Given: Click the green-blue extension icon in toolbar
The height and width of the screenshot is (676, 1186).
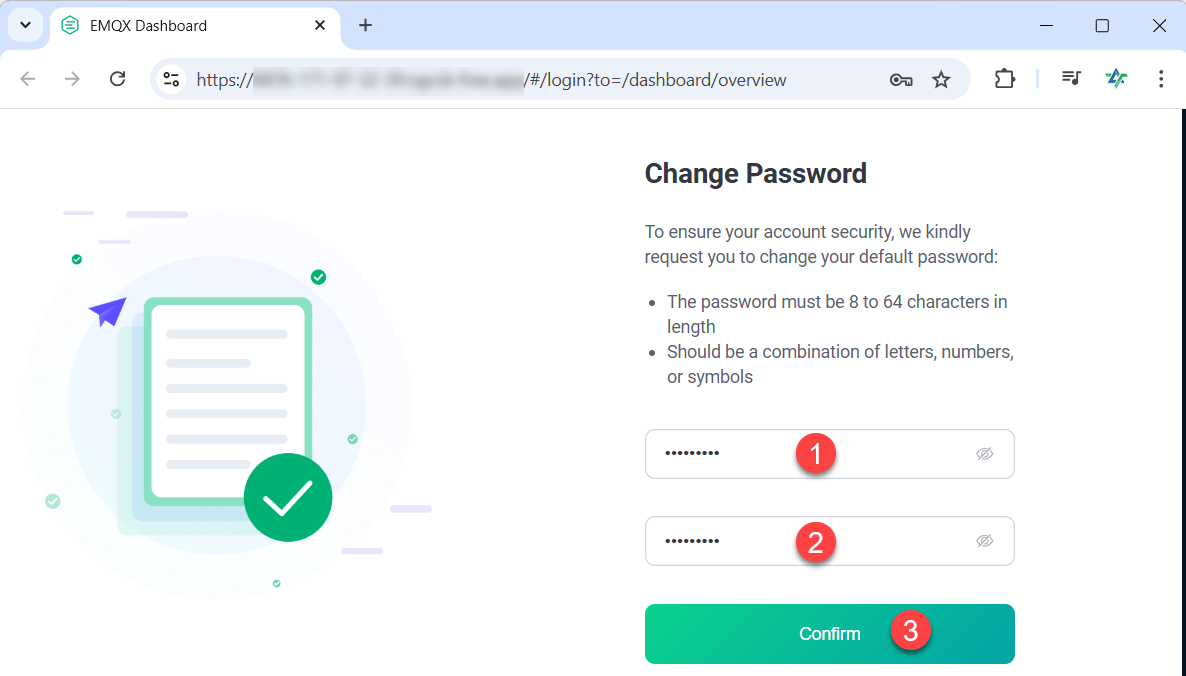Looking at the screenshot, I should click(1116, 78).
